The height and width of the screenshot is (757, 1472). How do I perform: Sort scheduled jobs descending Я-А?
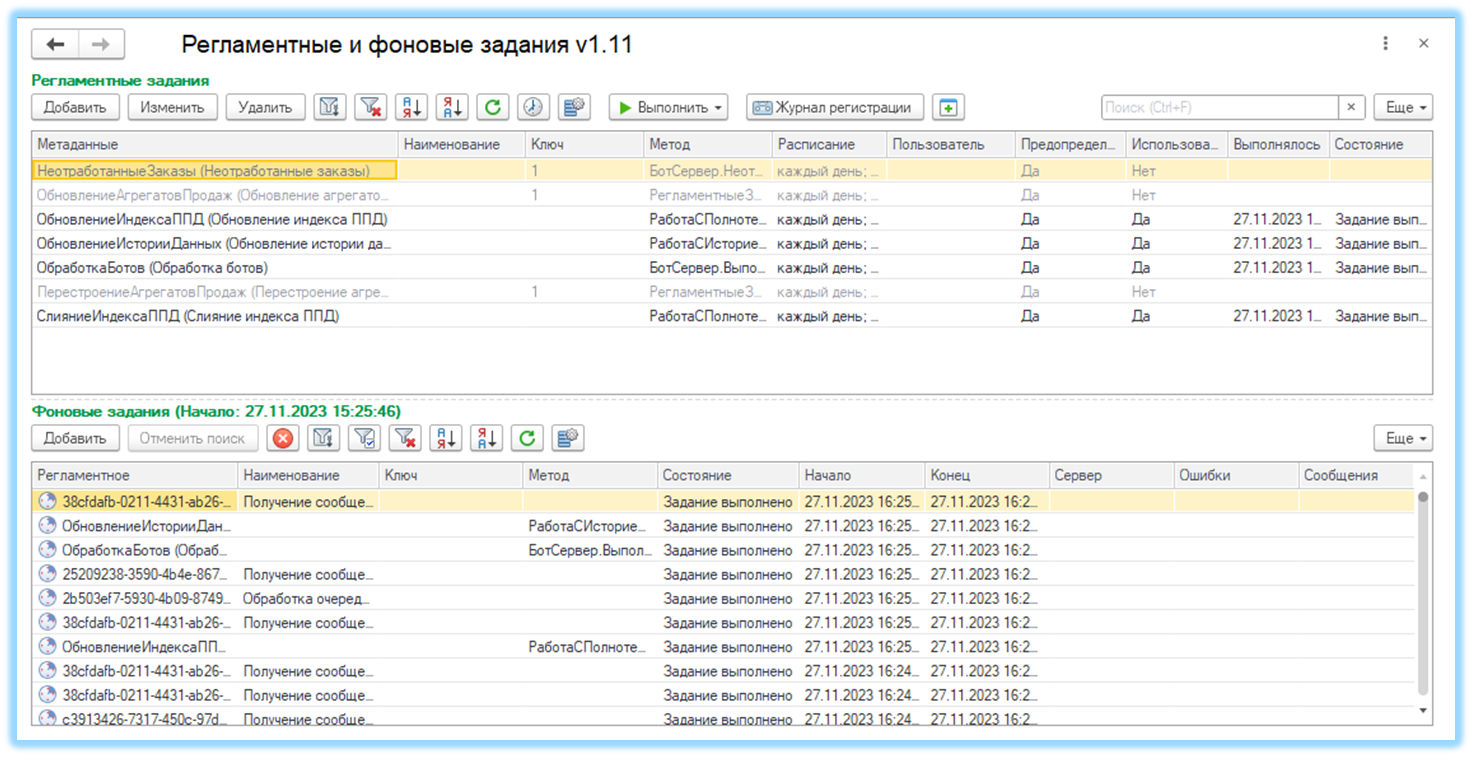pyautogui.click(x=452, y=107)
